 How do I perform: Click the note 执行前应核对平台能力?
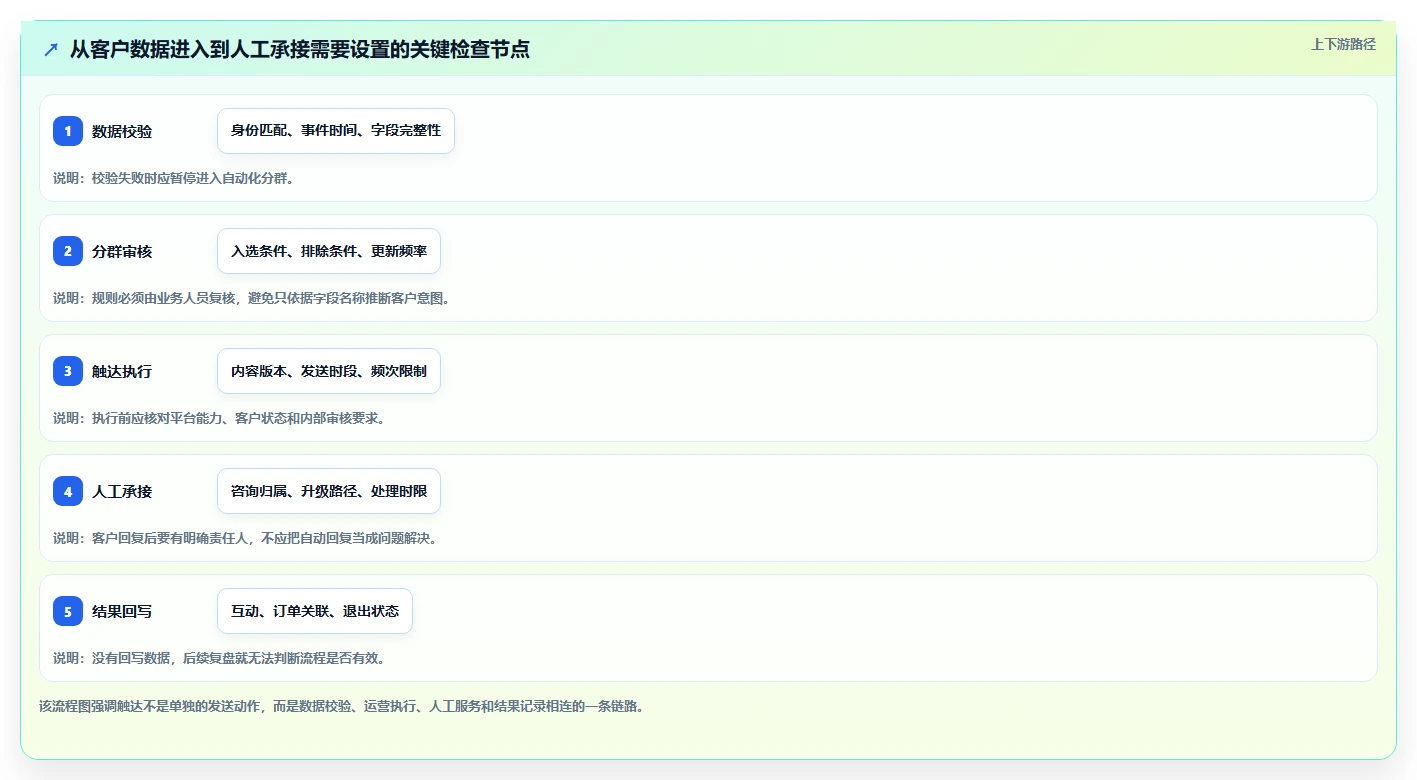click(219, 418)
